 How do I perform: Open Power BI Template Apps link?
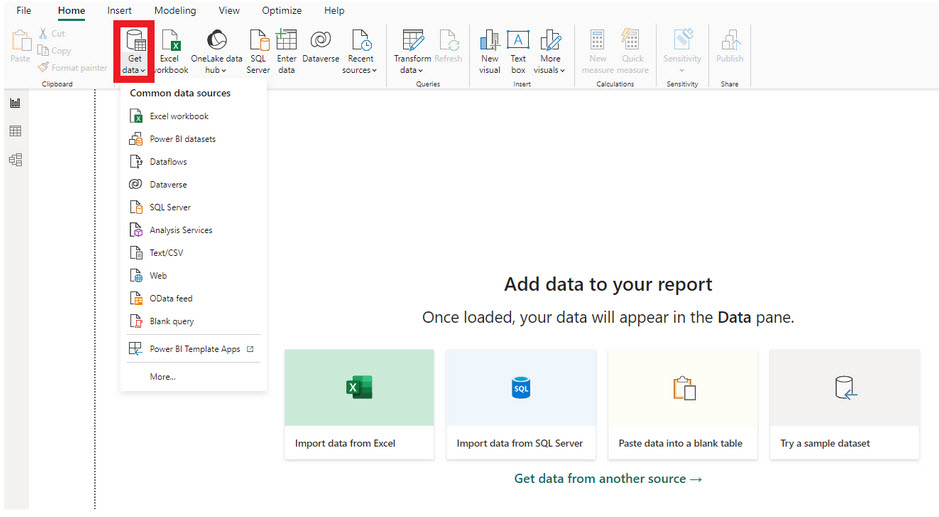pos(193,349)
